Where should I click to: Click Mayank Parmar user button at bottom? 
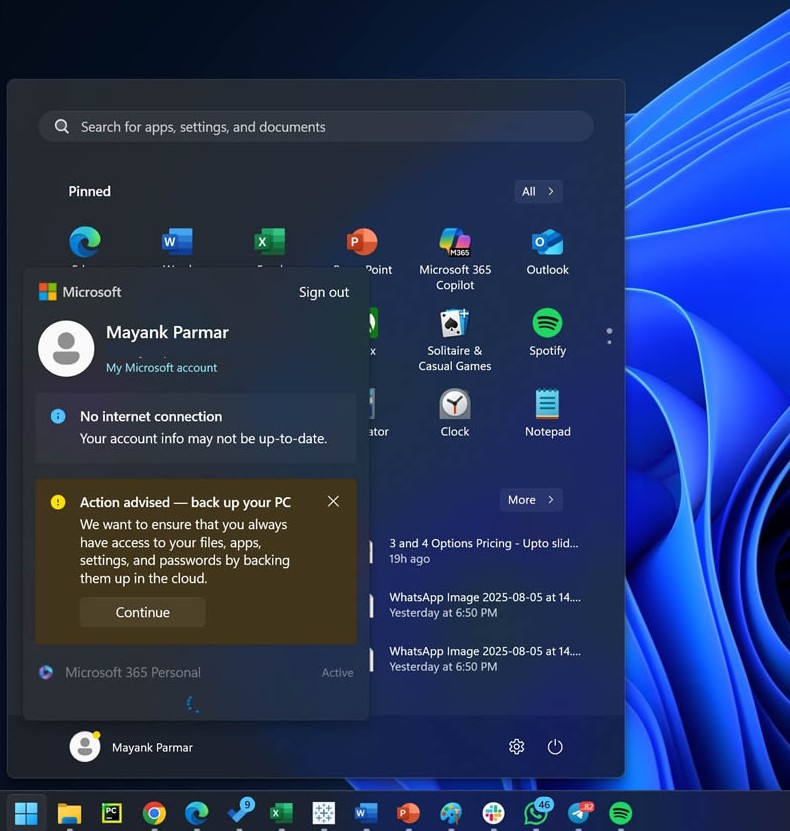131,747
